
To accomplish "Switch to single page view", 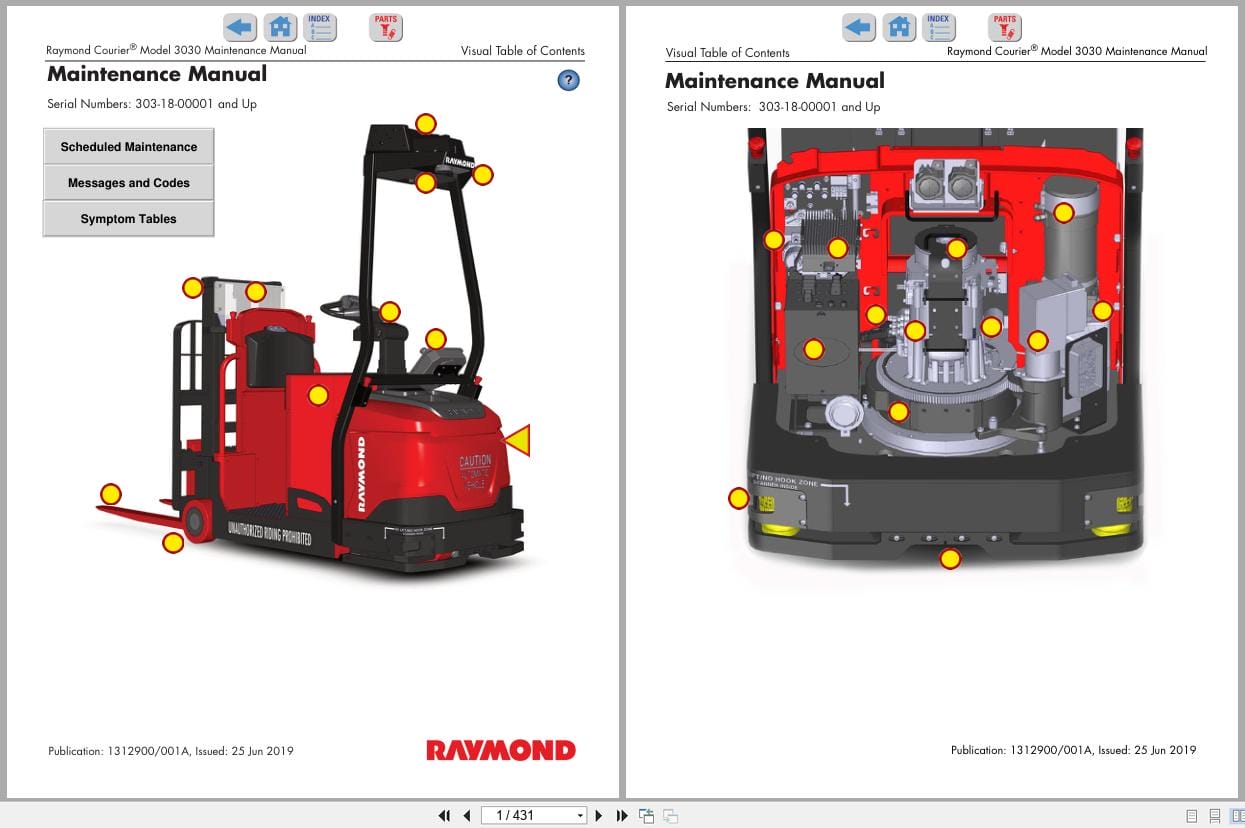I will (1191, 816).
